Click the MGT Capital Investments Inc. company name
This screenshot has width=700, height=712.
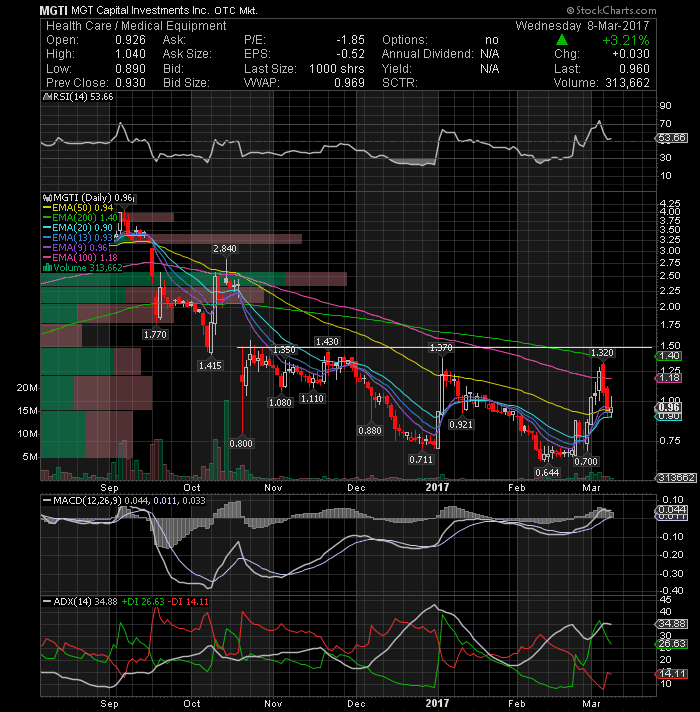pos(141,10)
